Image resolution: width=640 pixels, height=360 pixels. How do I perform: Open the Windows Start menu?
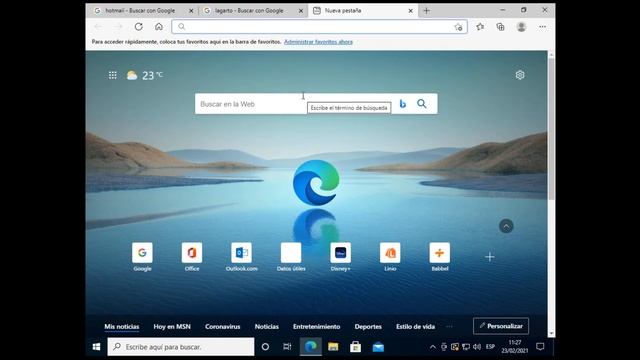pos(96,347)
